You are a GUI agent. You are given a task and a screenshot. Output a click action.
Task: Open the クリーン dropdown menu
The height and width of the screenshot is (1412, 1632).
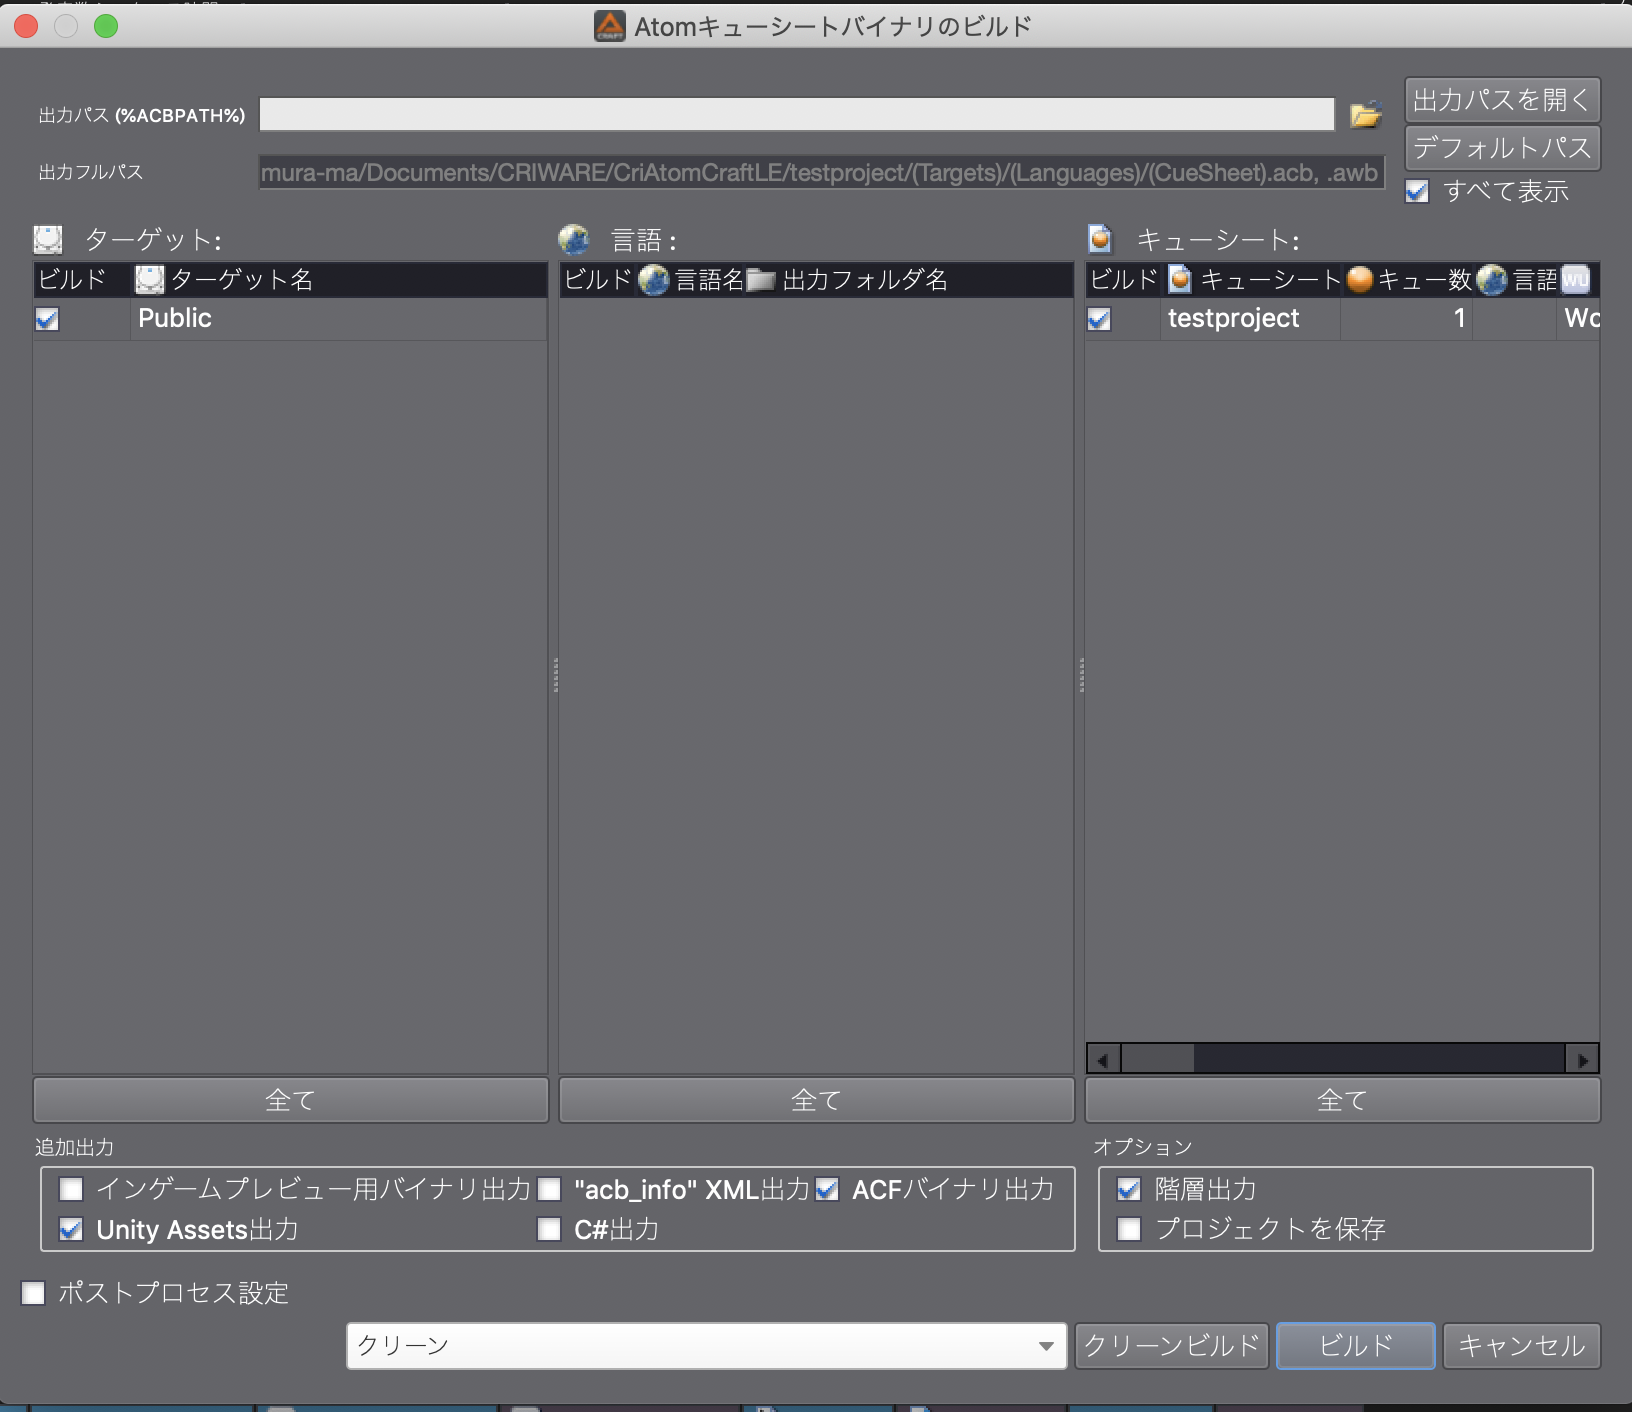706,1346
